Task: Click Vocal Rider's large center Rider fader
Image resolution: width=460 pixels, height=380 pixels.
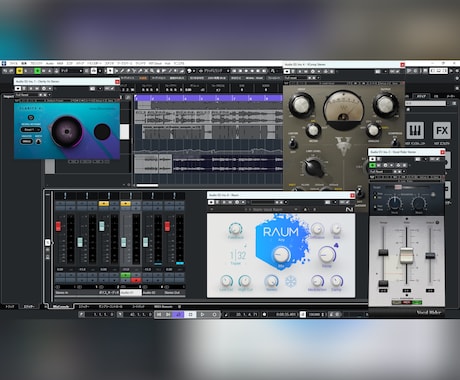Action: tap(406, 256)
